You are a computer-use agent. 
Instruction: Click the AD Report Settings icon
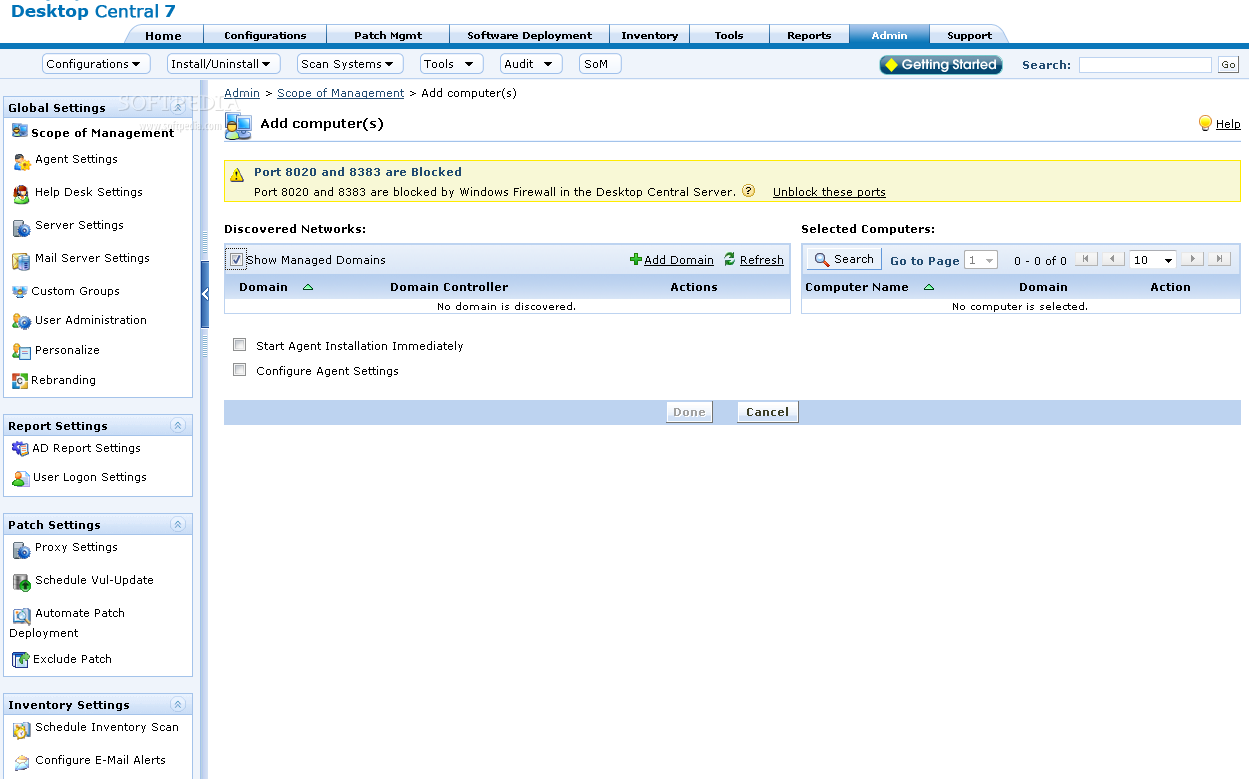20,449
